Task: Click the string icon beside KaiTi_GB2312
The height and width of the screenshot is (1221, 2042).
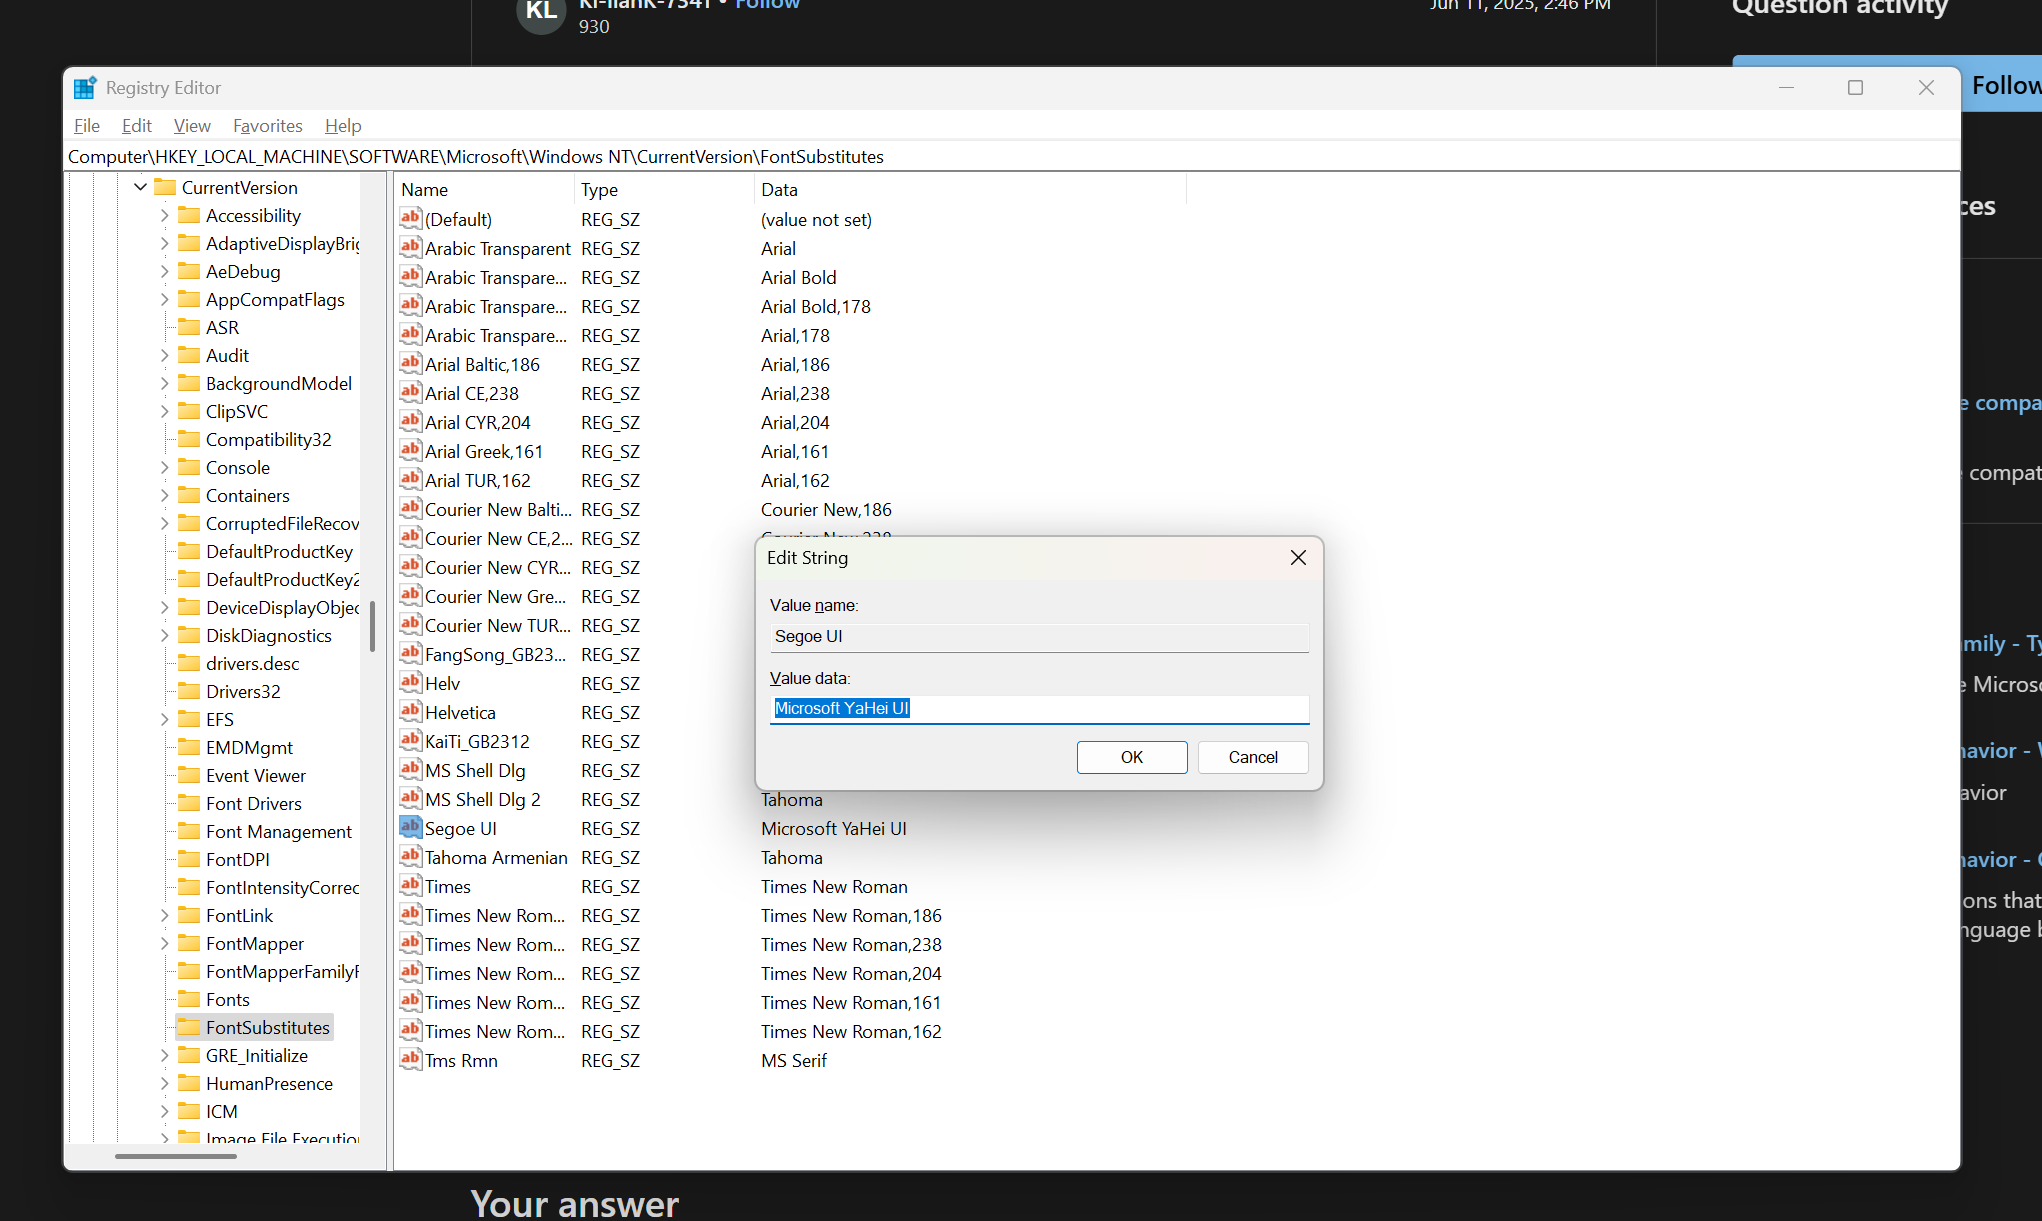Action: pos(410,741)
